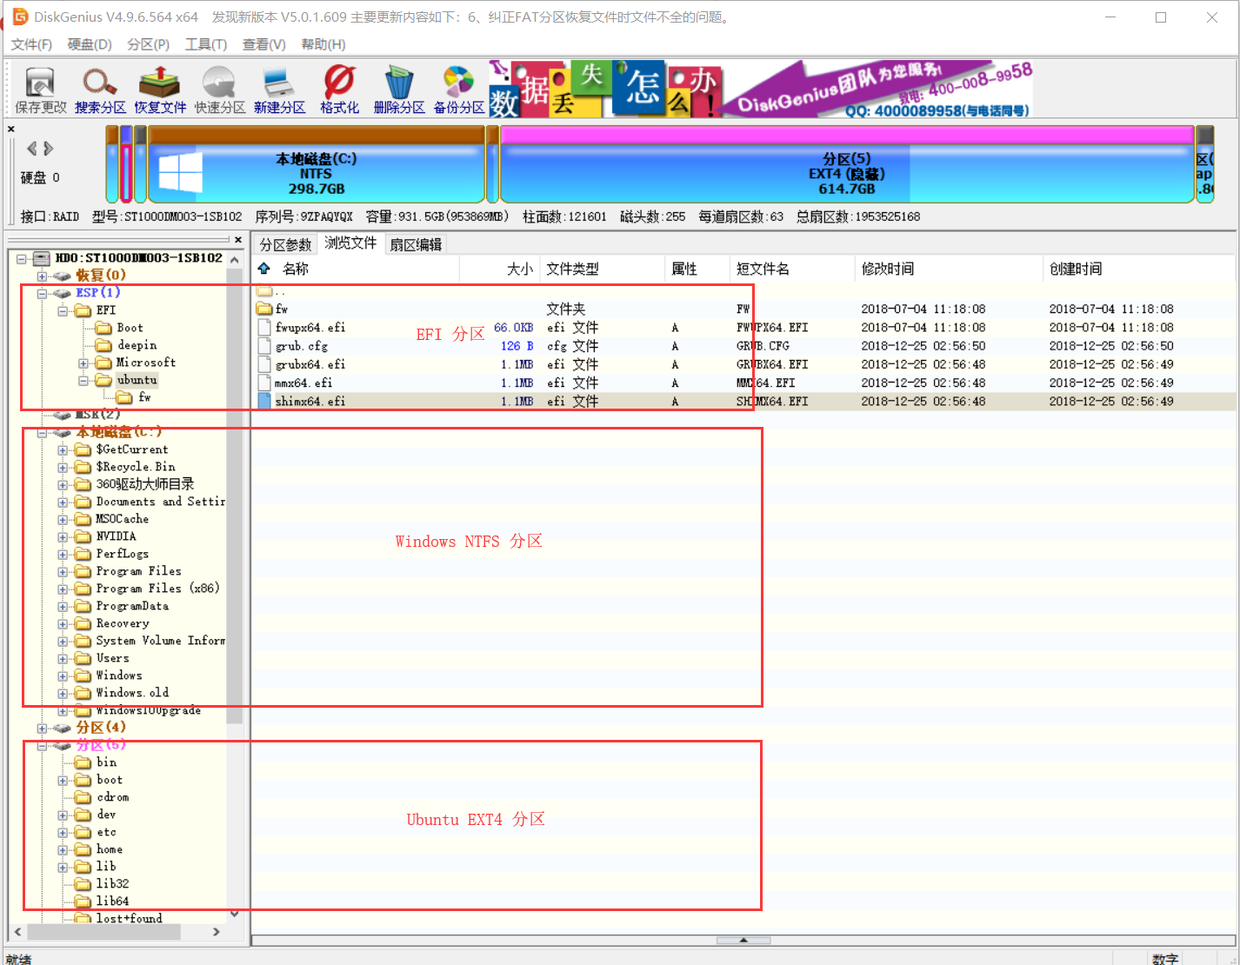Select the small magenta partition bar at left
Image resolution: width=1240 pixels, height=965 pixels.
(x=126, y=165)
